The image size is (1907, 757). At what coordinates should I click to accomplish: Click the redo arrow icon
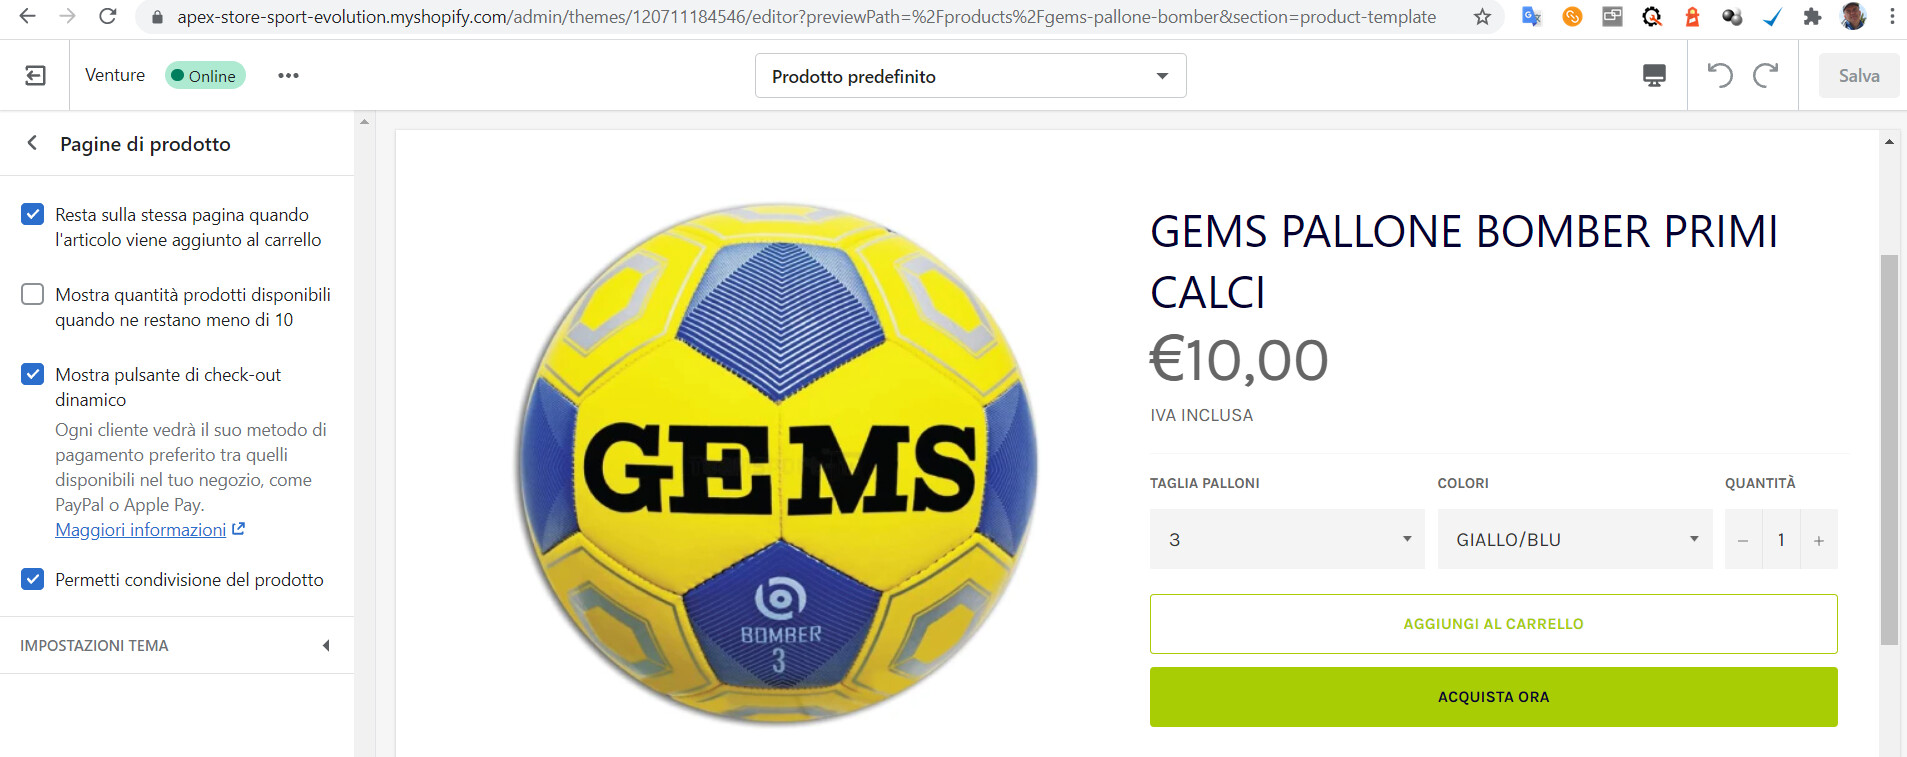tap(1766, 75)
